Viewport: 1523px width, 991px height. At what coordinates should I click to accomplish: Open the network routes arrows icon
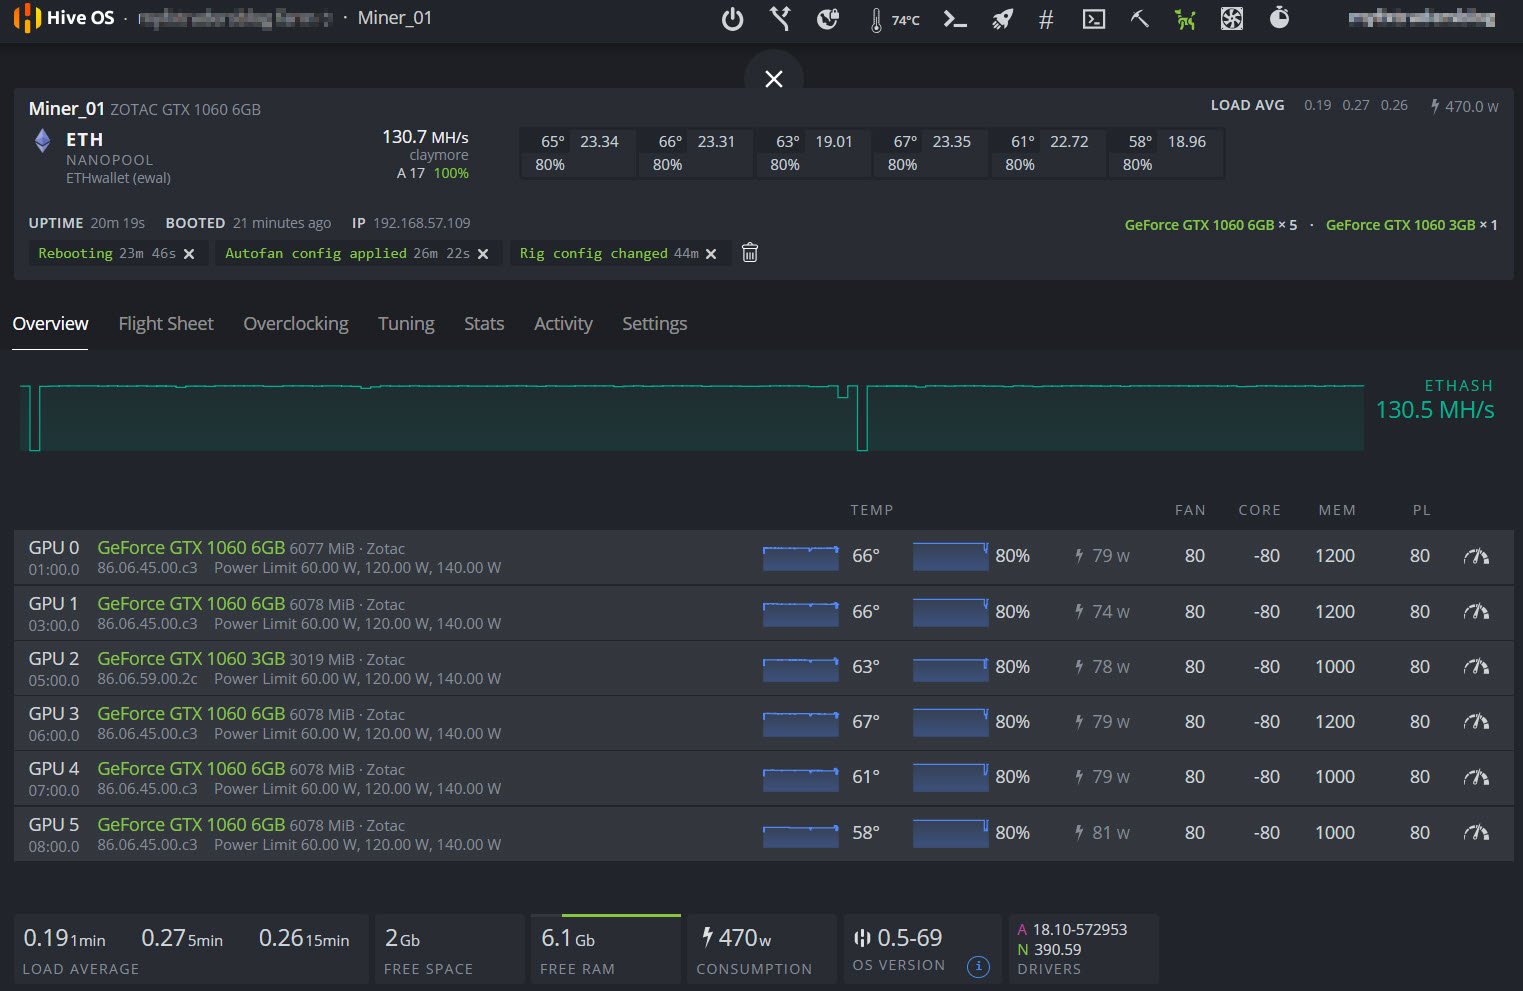point(780,18)
